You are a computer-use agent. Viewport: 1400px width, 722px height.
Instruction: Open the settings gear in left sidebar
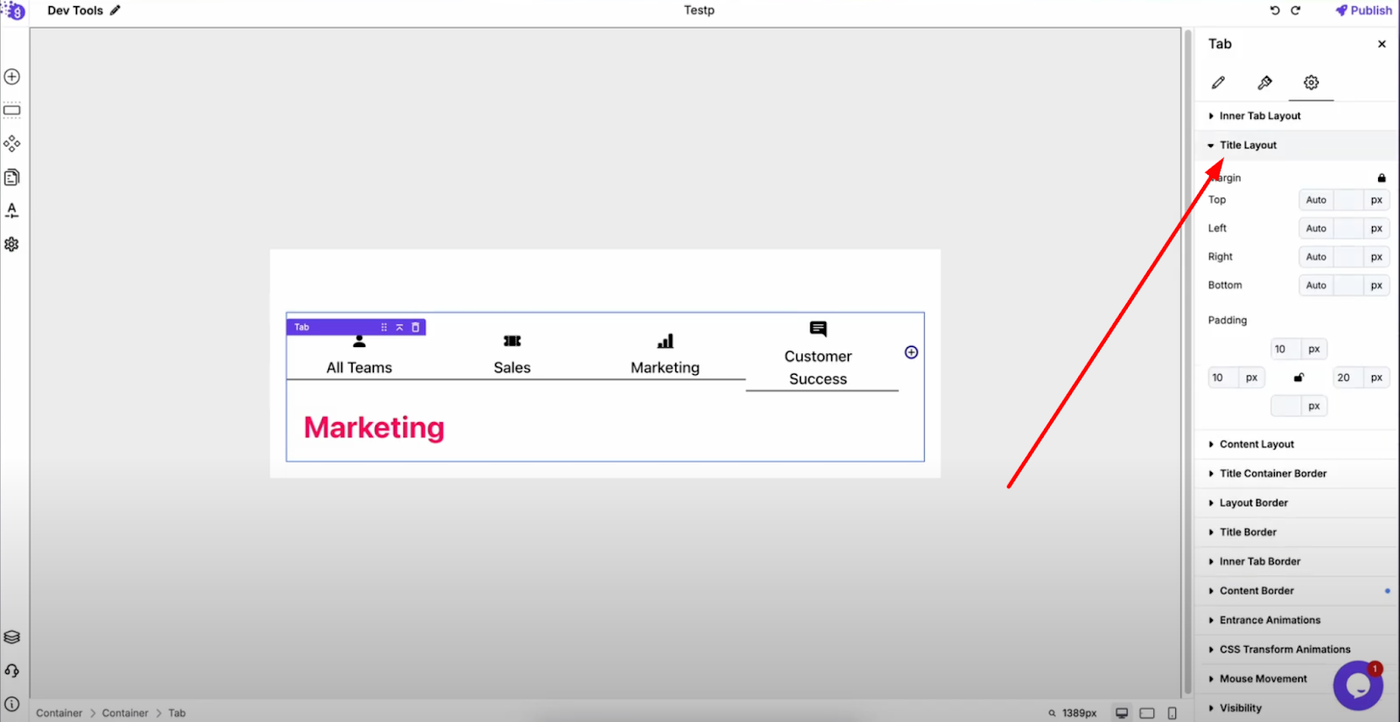click(12, 244)
